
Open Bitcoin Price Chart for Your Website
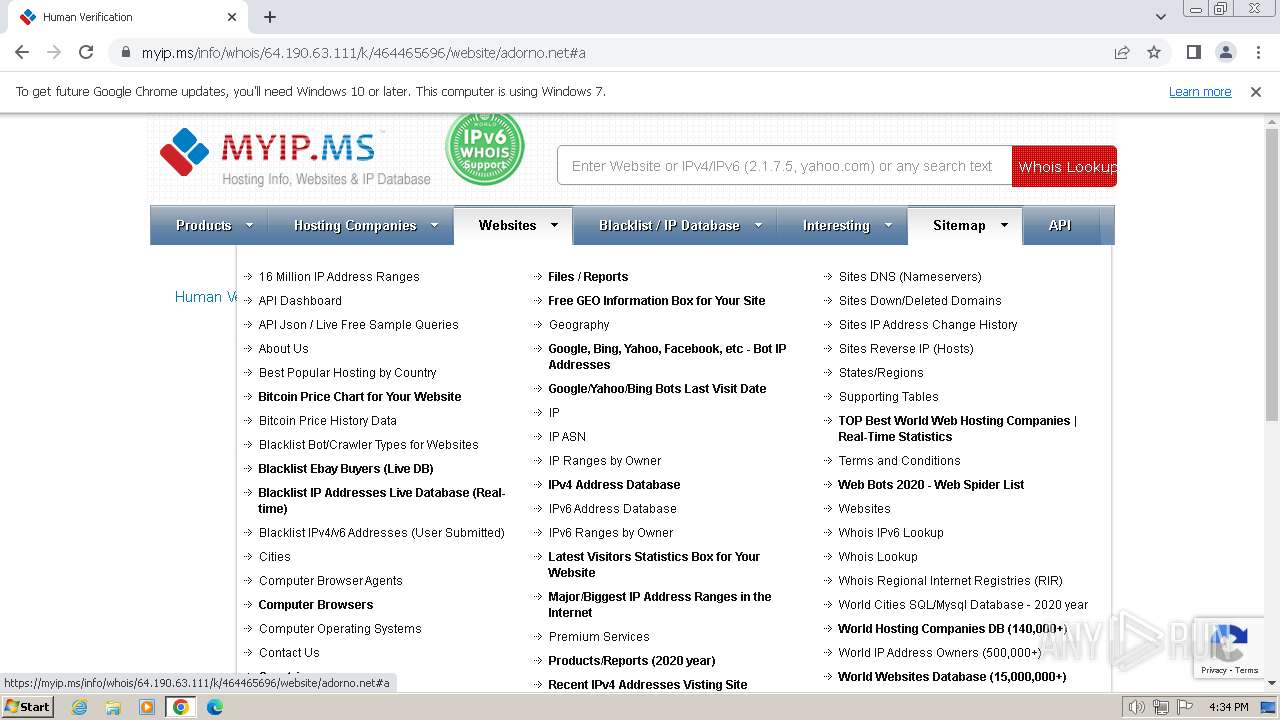tap(360, 397)
